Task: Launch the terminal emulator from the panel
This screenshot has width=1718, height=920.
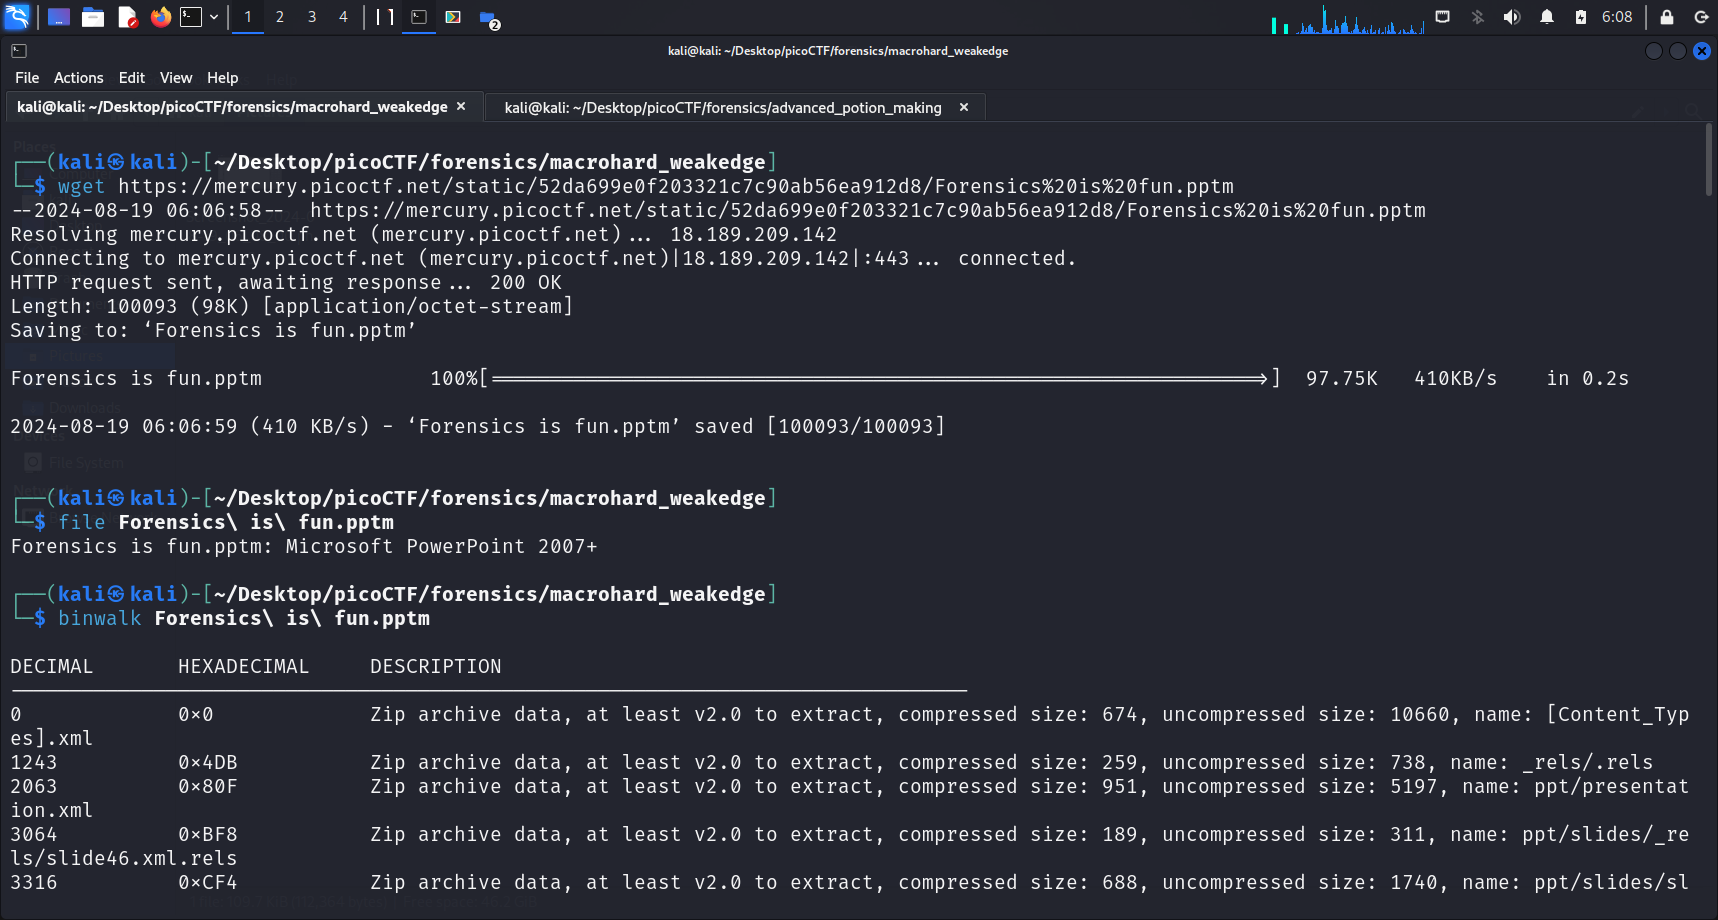Action: point(191,17)
